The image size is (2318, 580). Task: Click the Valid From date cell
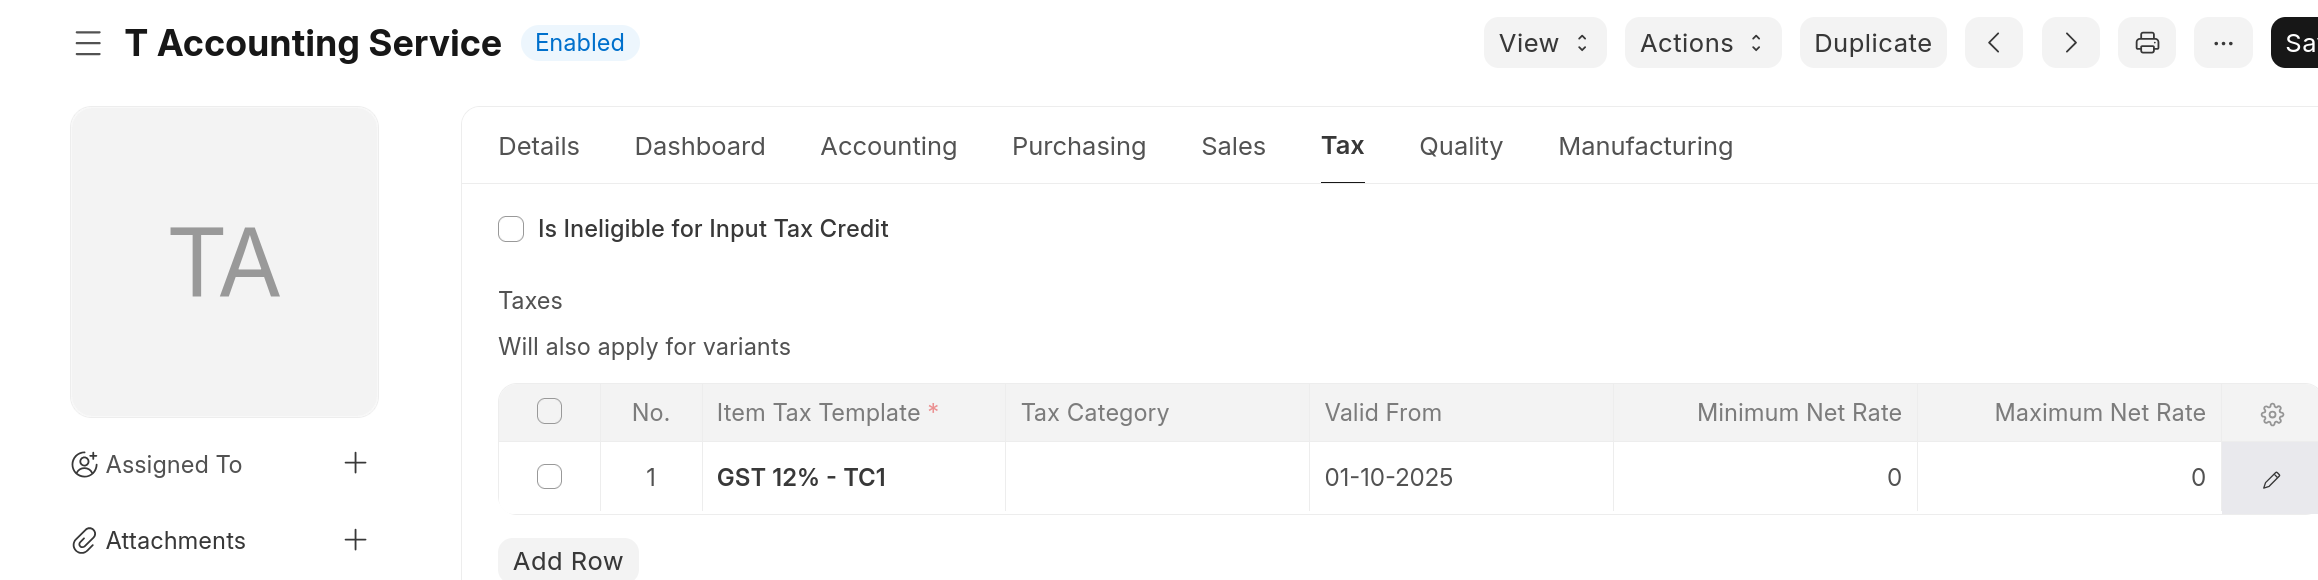pyautogui.click(x=1459, y=478)
